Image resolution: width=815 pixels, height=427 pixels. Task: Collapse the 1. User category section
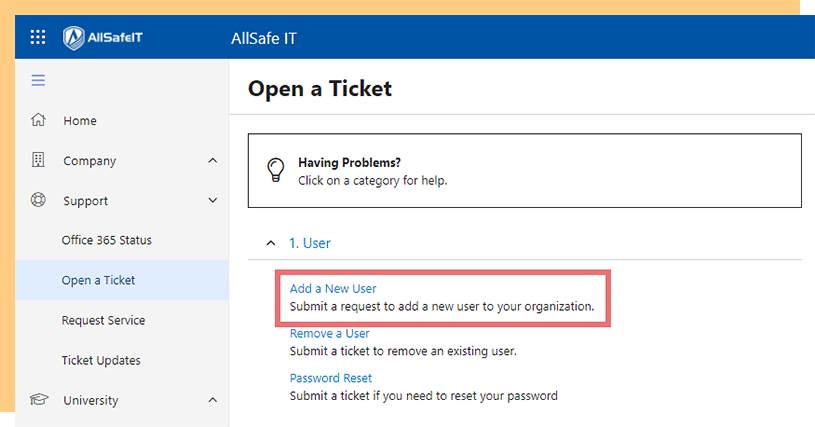point(270,243)
